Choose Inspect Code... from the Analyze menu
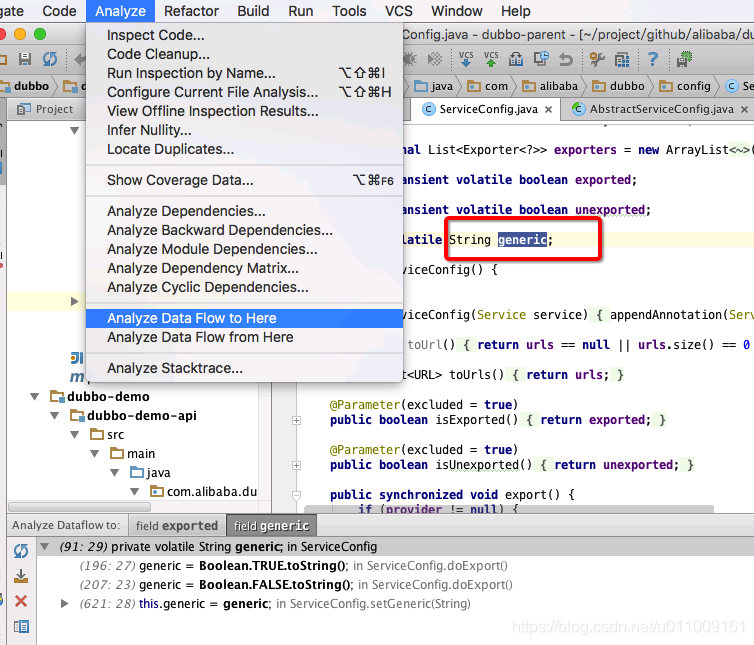Viewport: 754px width, 645px height. [x=155, y=35]
